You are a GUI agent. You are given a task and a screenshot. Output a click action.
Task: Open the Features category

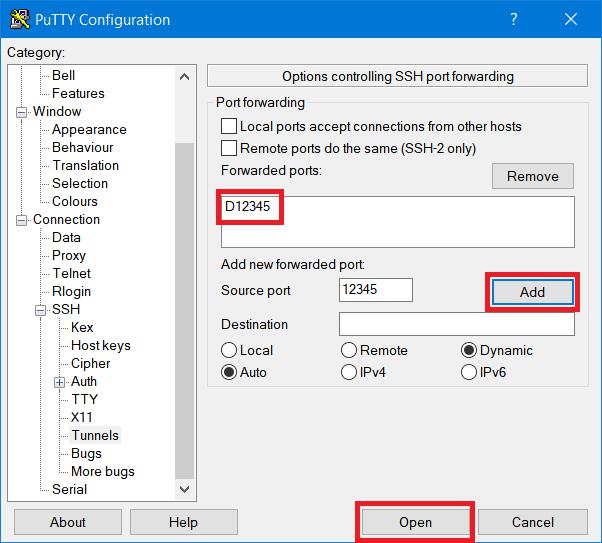coord(78,93)
